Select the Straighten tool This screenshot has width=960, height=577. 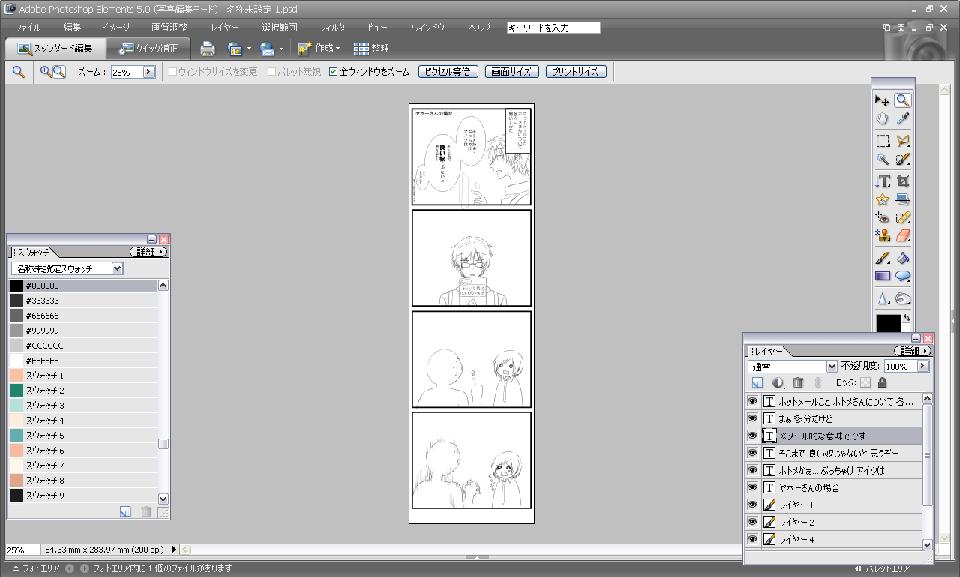coord(902,199)
